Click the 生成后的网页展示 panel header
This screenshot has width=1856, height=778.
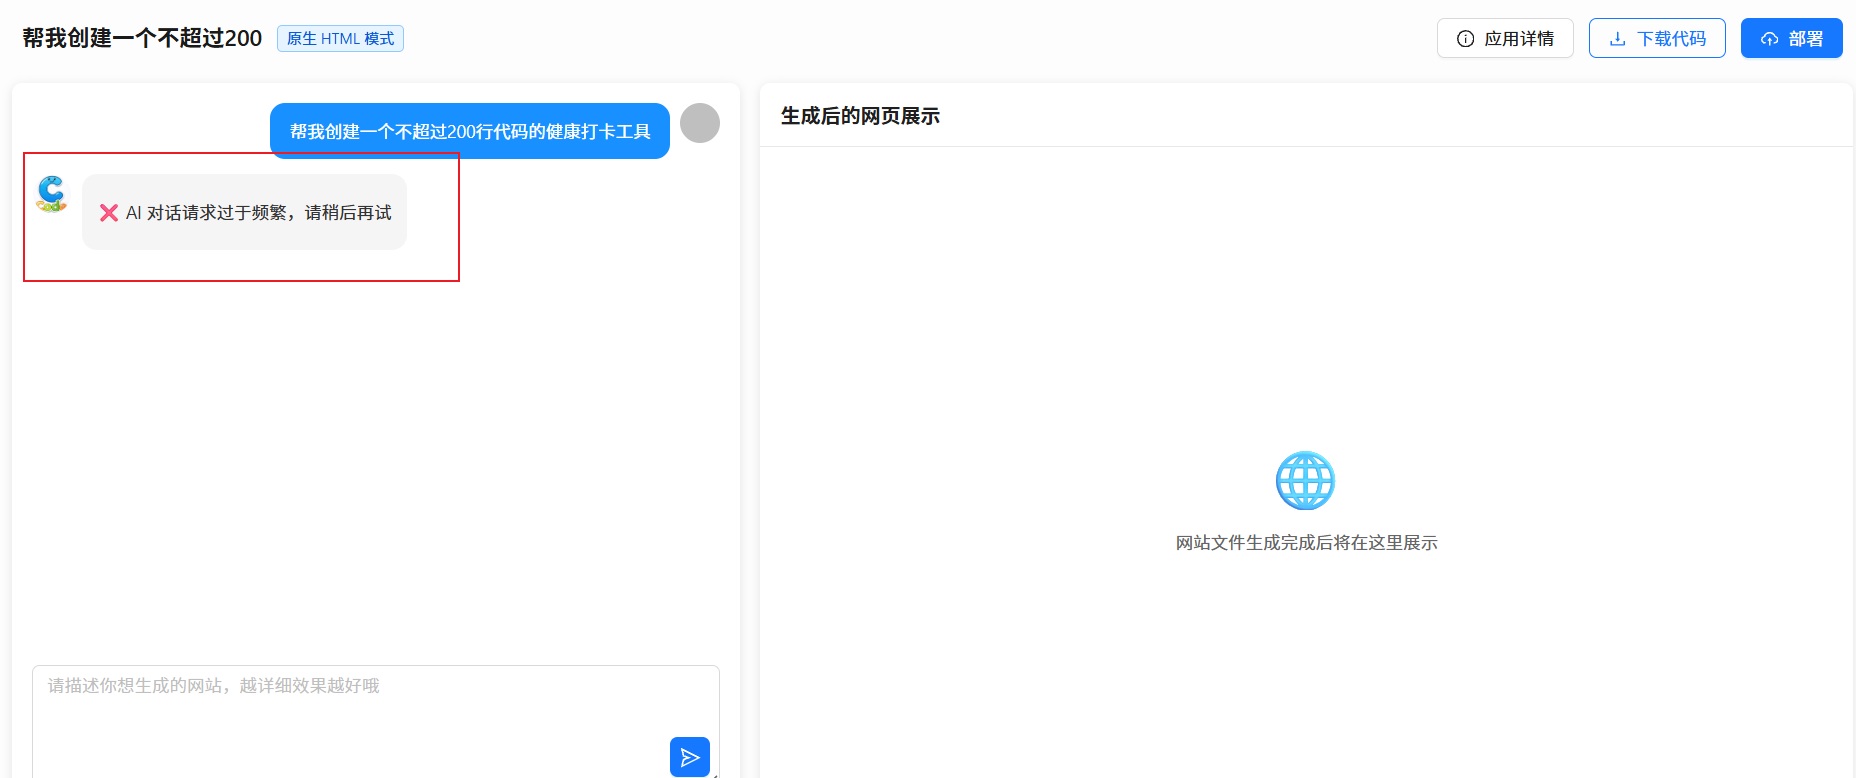(x=860, y=116)
